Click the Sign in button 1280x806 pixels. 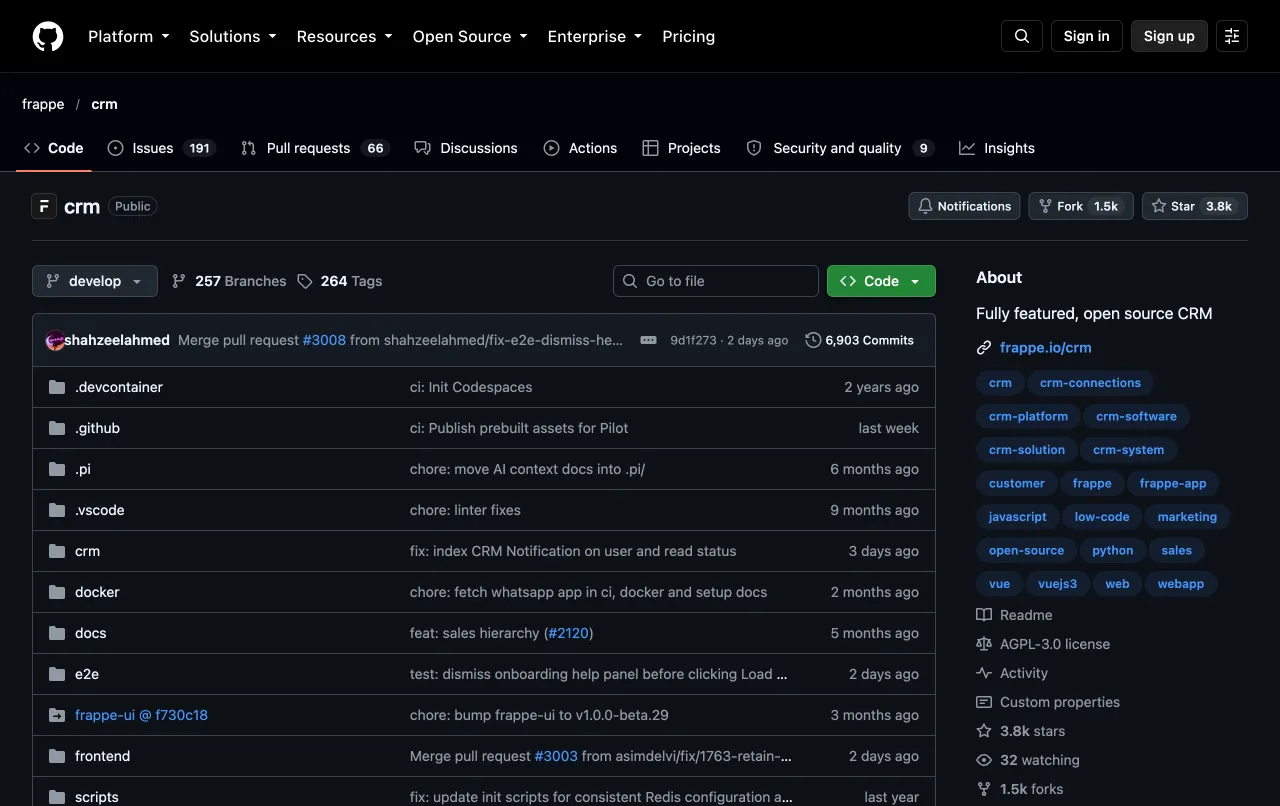1087,36
